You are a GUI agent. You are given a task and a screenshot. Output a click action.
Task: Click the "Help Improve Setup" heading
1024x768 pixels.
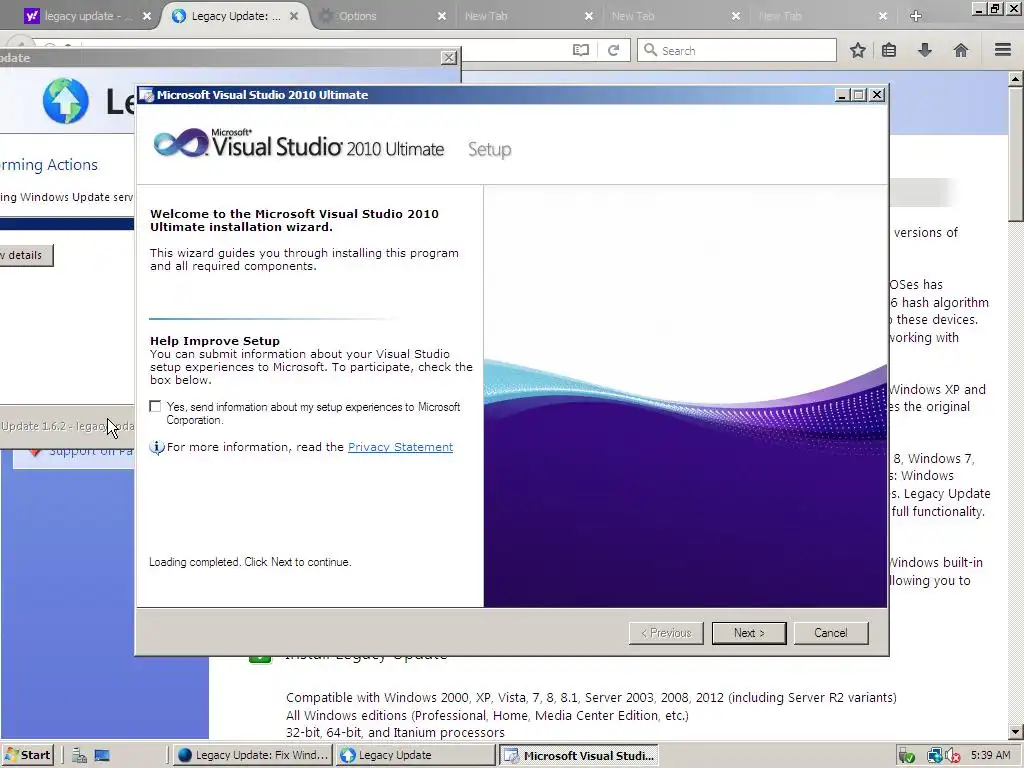click(215, 341)
